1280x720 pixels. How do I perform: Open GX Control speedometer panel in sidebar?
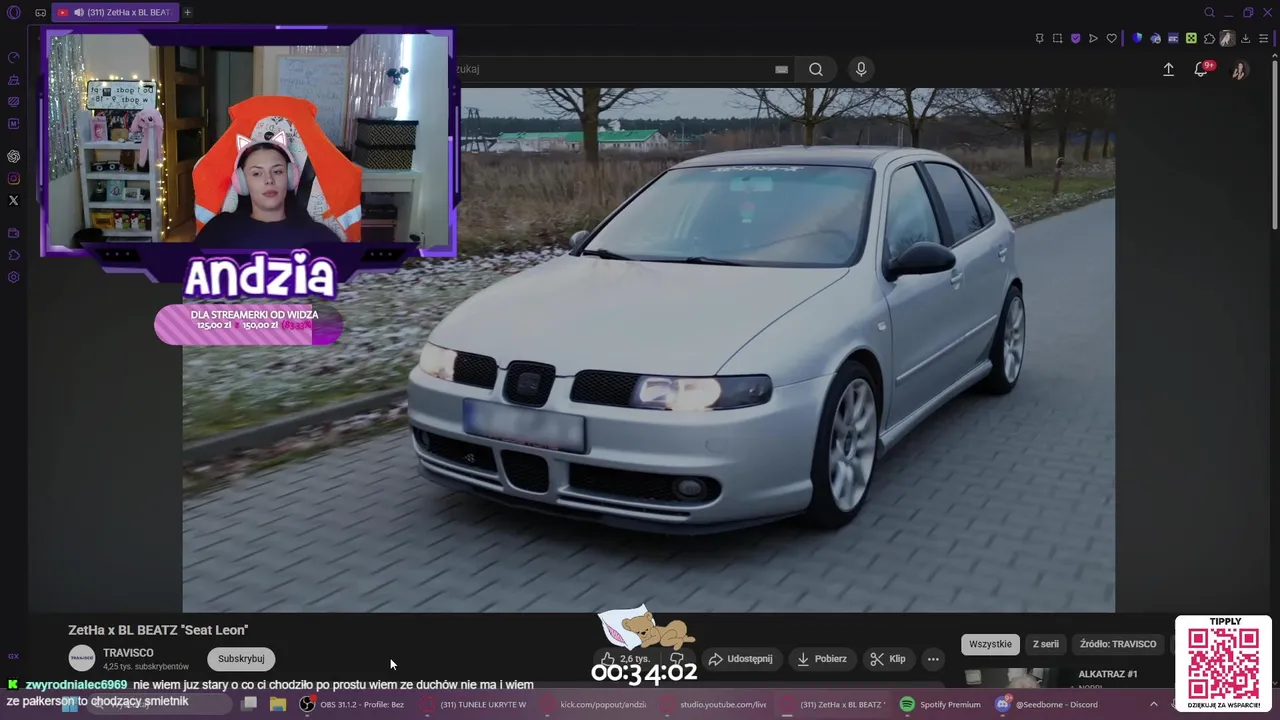13,57
